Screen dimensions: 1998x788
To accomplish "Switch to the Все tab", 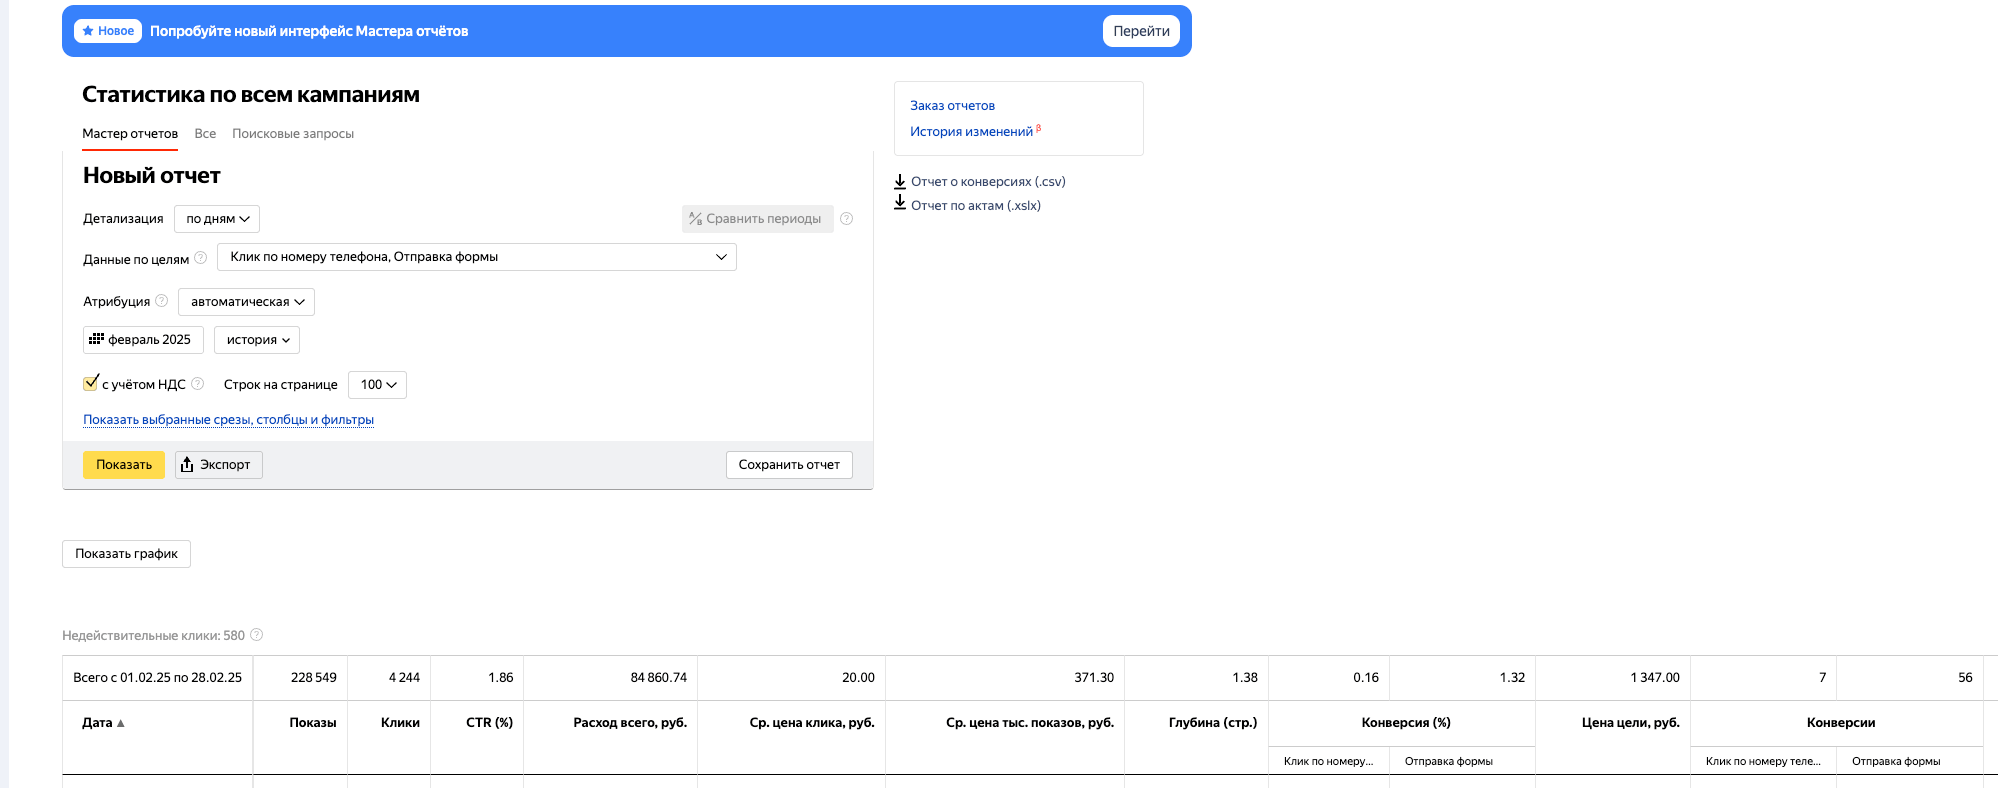I will (205, 134).
